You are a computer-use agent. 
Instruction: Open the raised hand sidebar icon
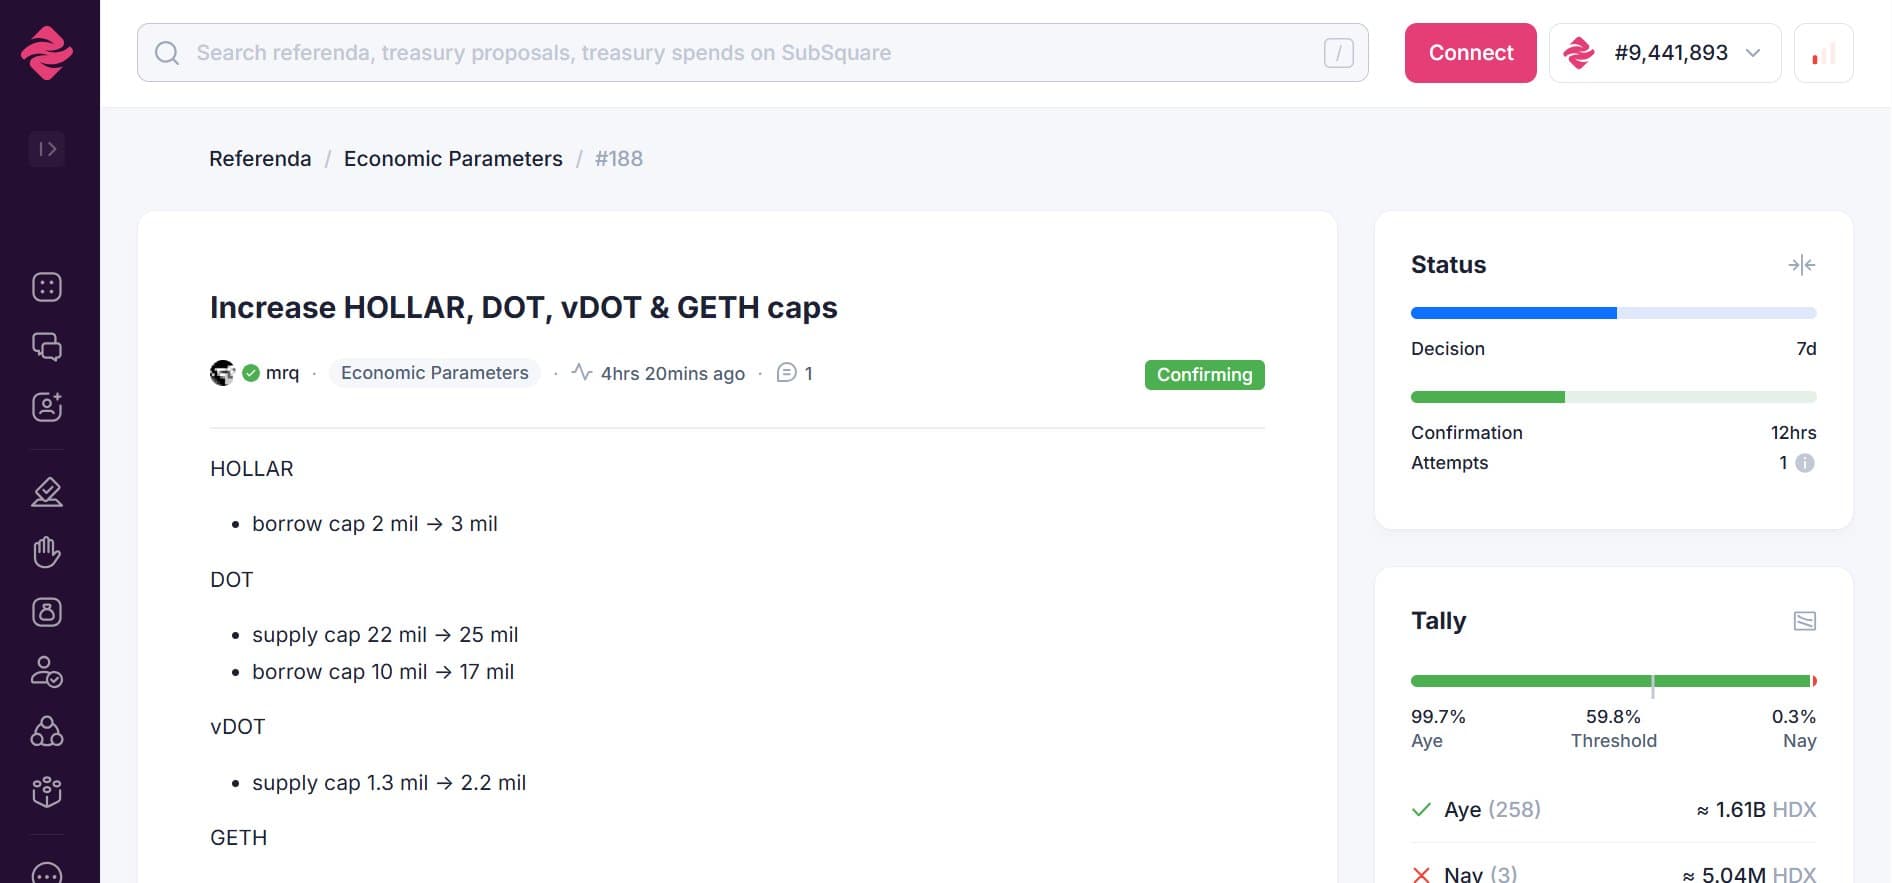coord(47,552)
